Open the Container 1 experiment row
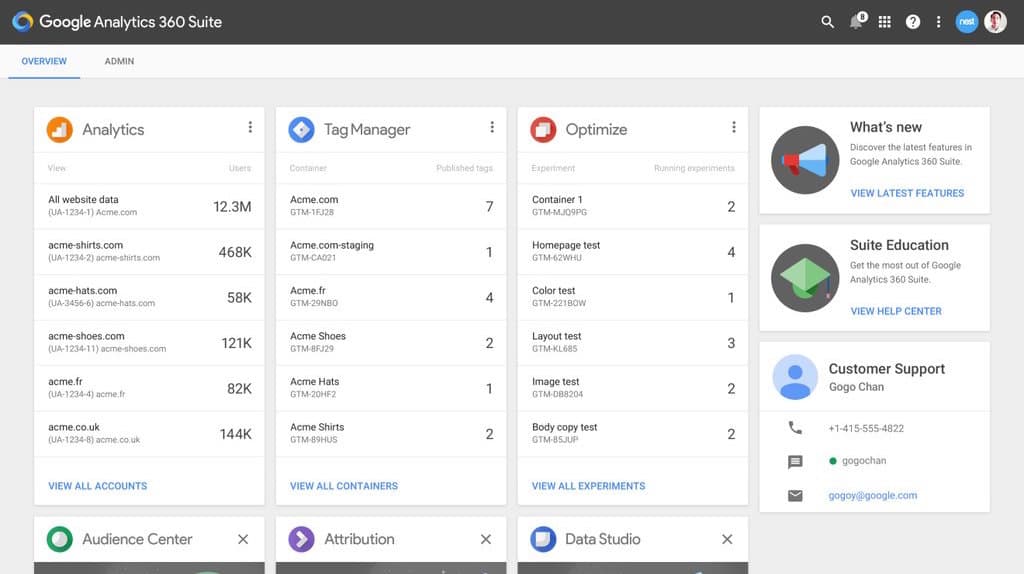Viewport: 1024px width, 574px height. click(633, 206)
